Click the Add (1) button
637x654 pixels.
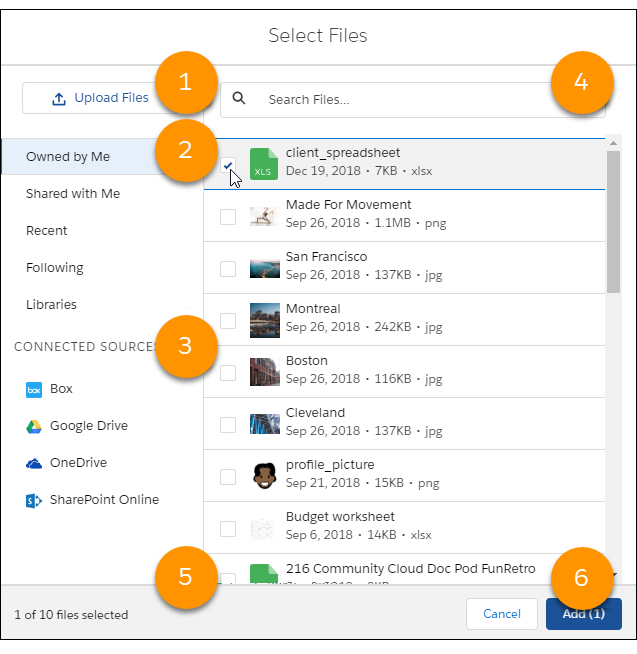point(584,614)
